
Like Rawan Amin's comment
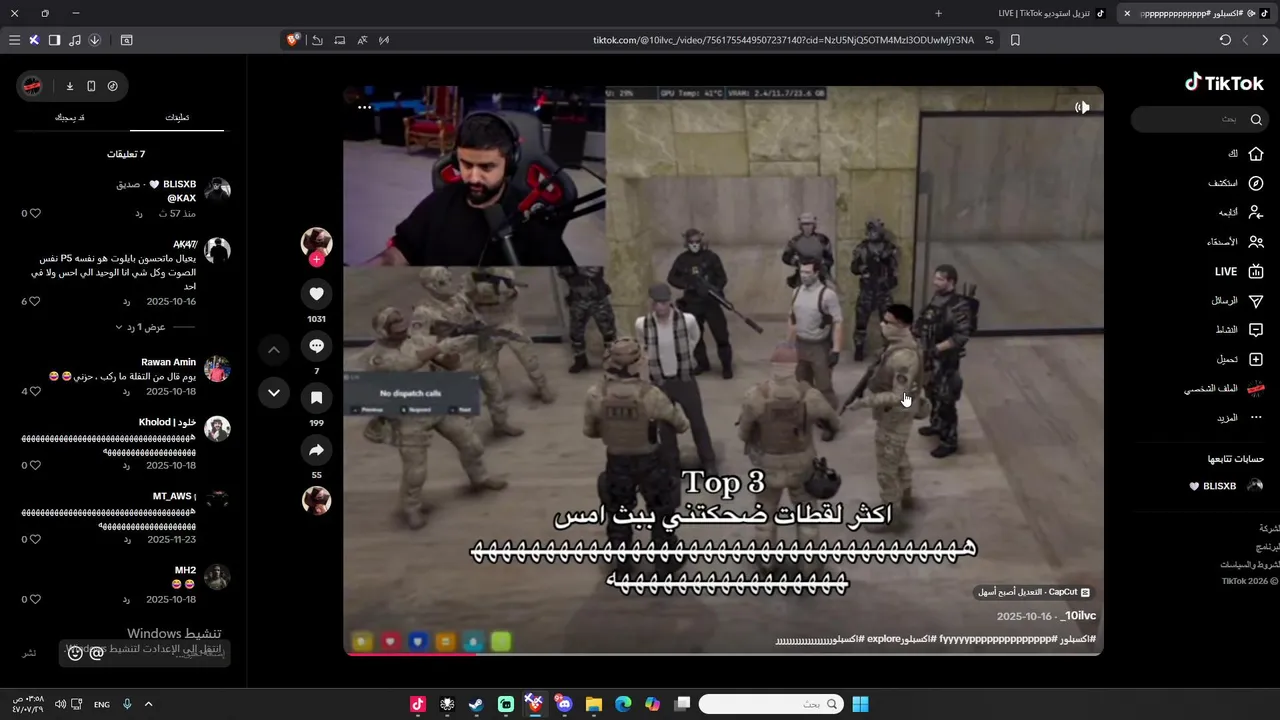click(35, 391)
